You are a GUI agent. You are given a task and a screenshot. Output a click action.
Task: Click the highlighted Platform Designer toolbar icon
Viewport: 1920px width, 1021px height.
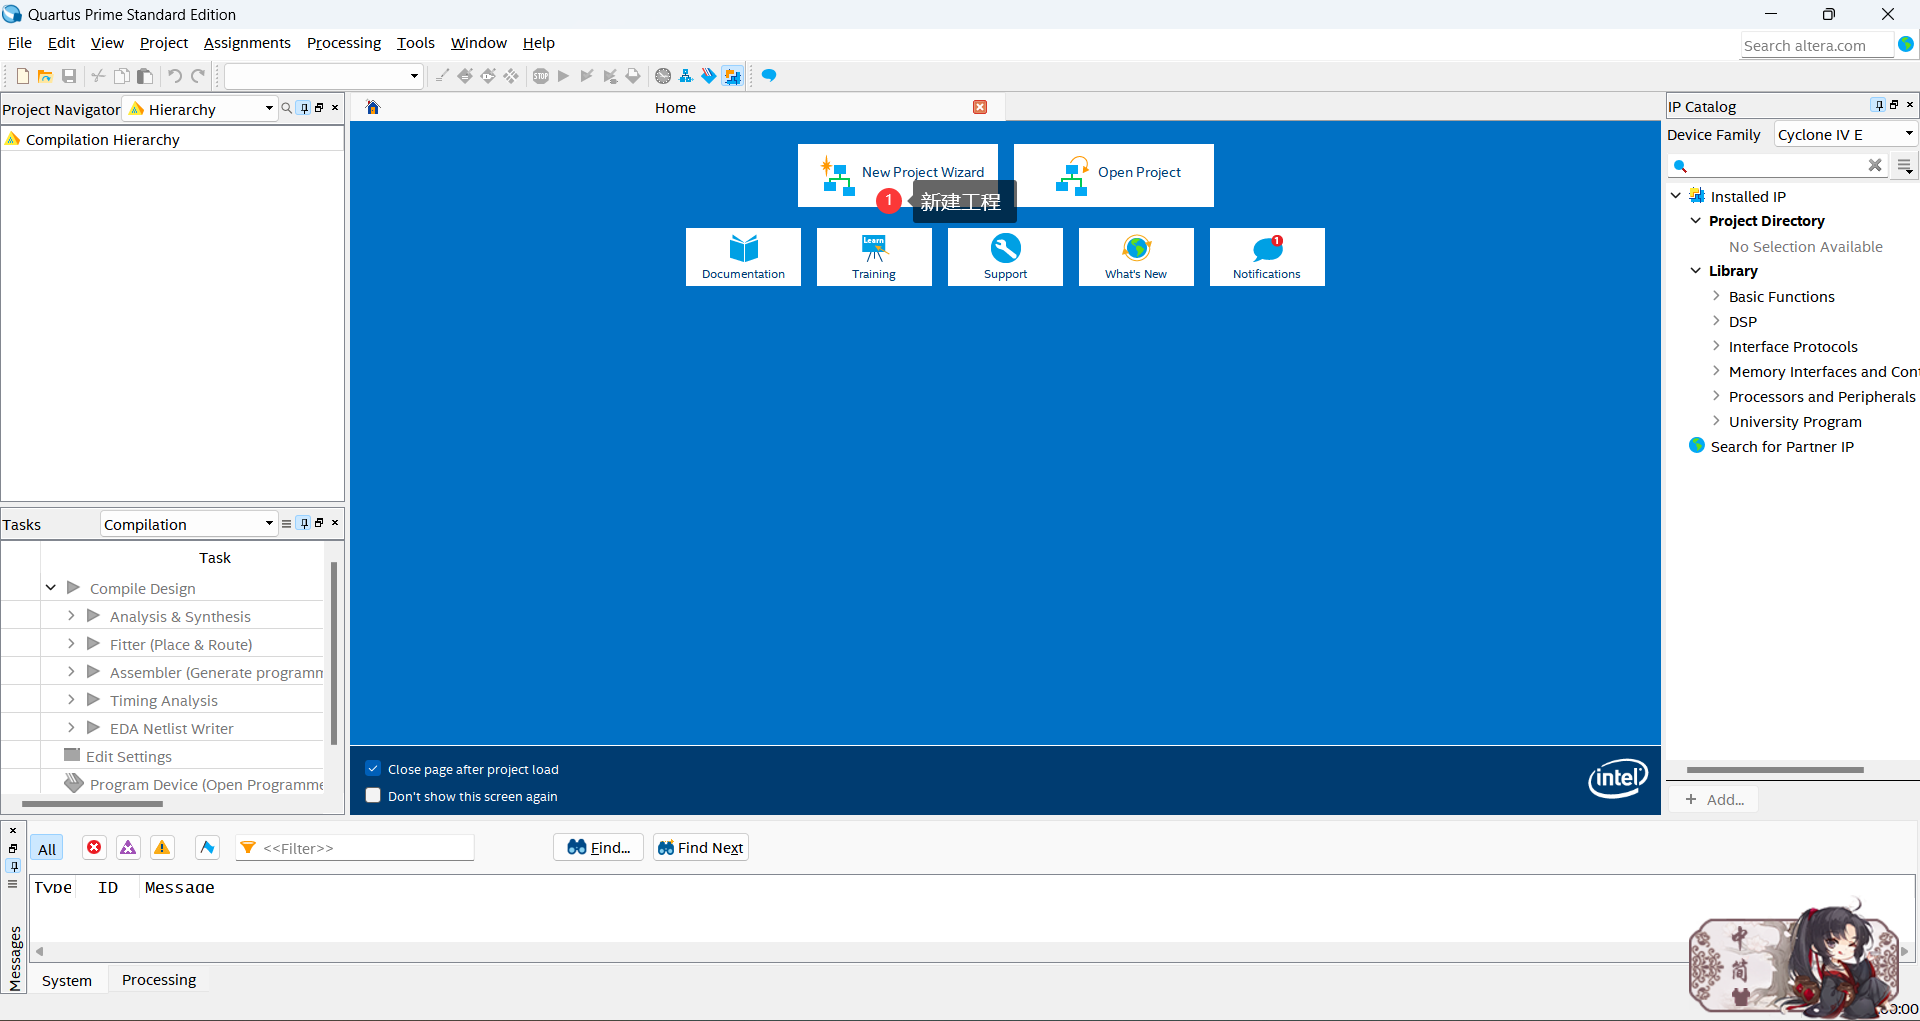click(733, 76)
